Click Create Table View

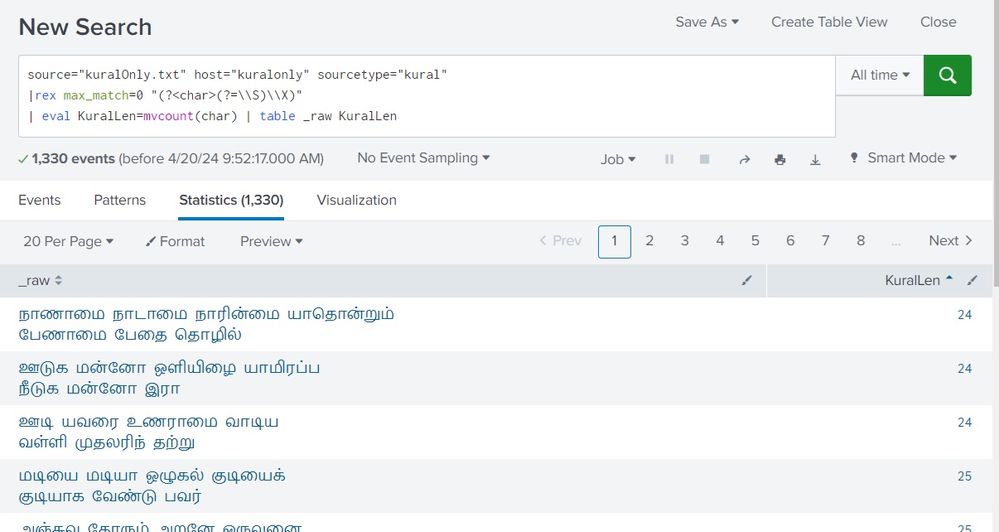(829, 22)
